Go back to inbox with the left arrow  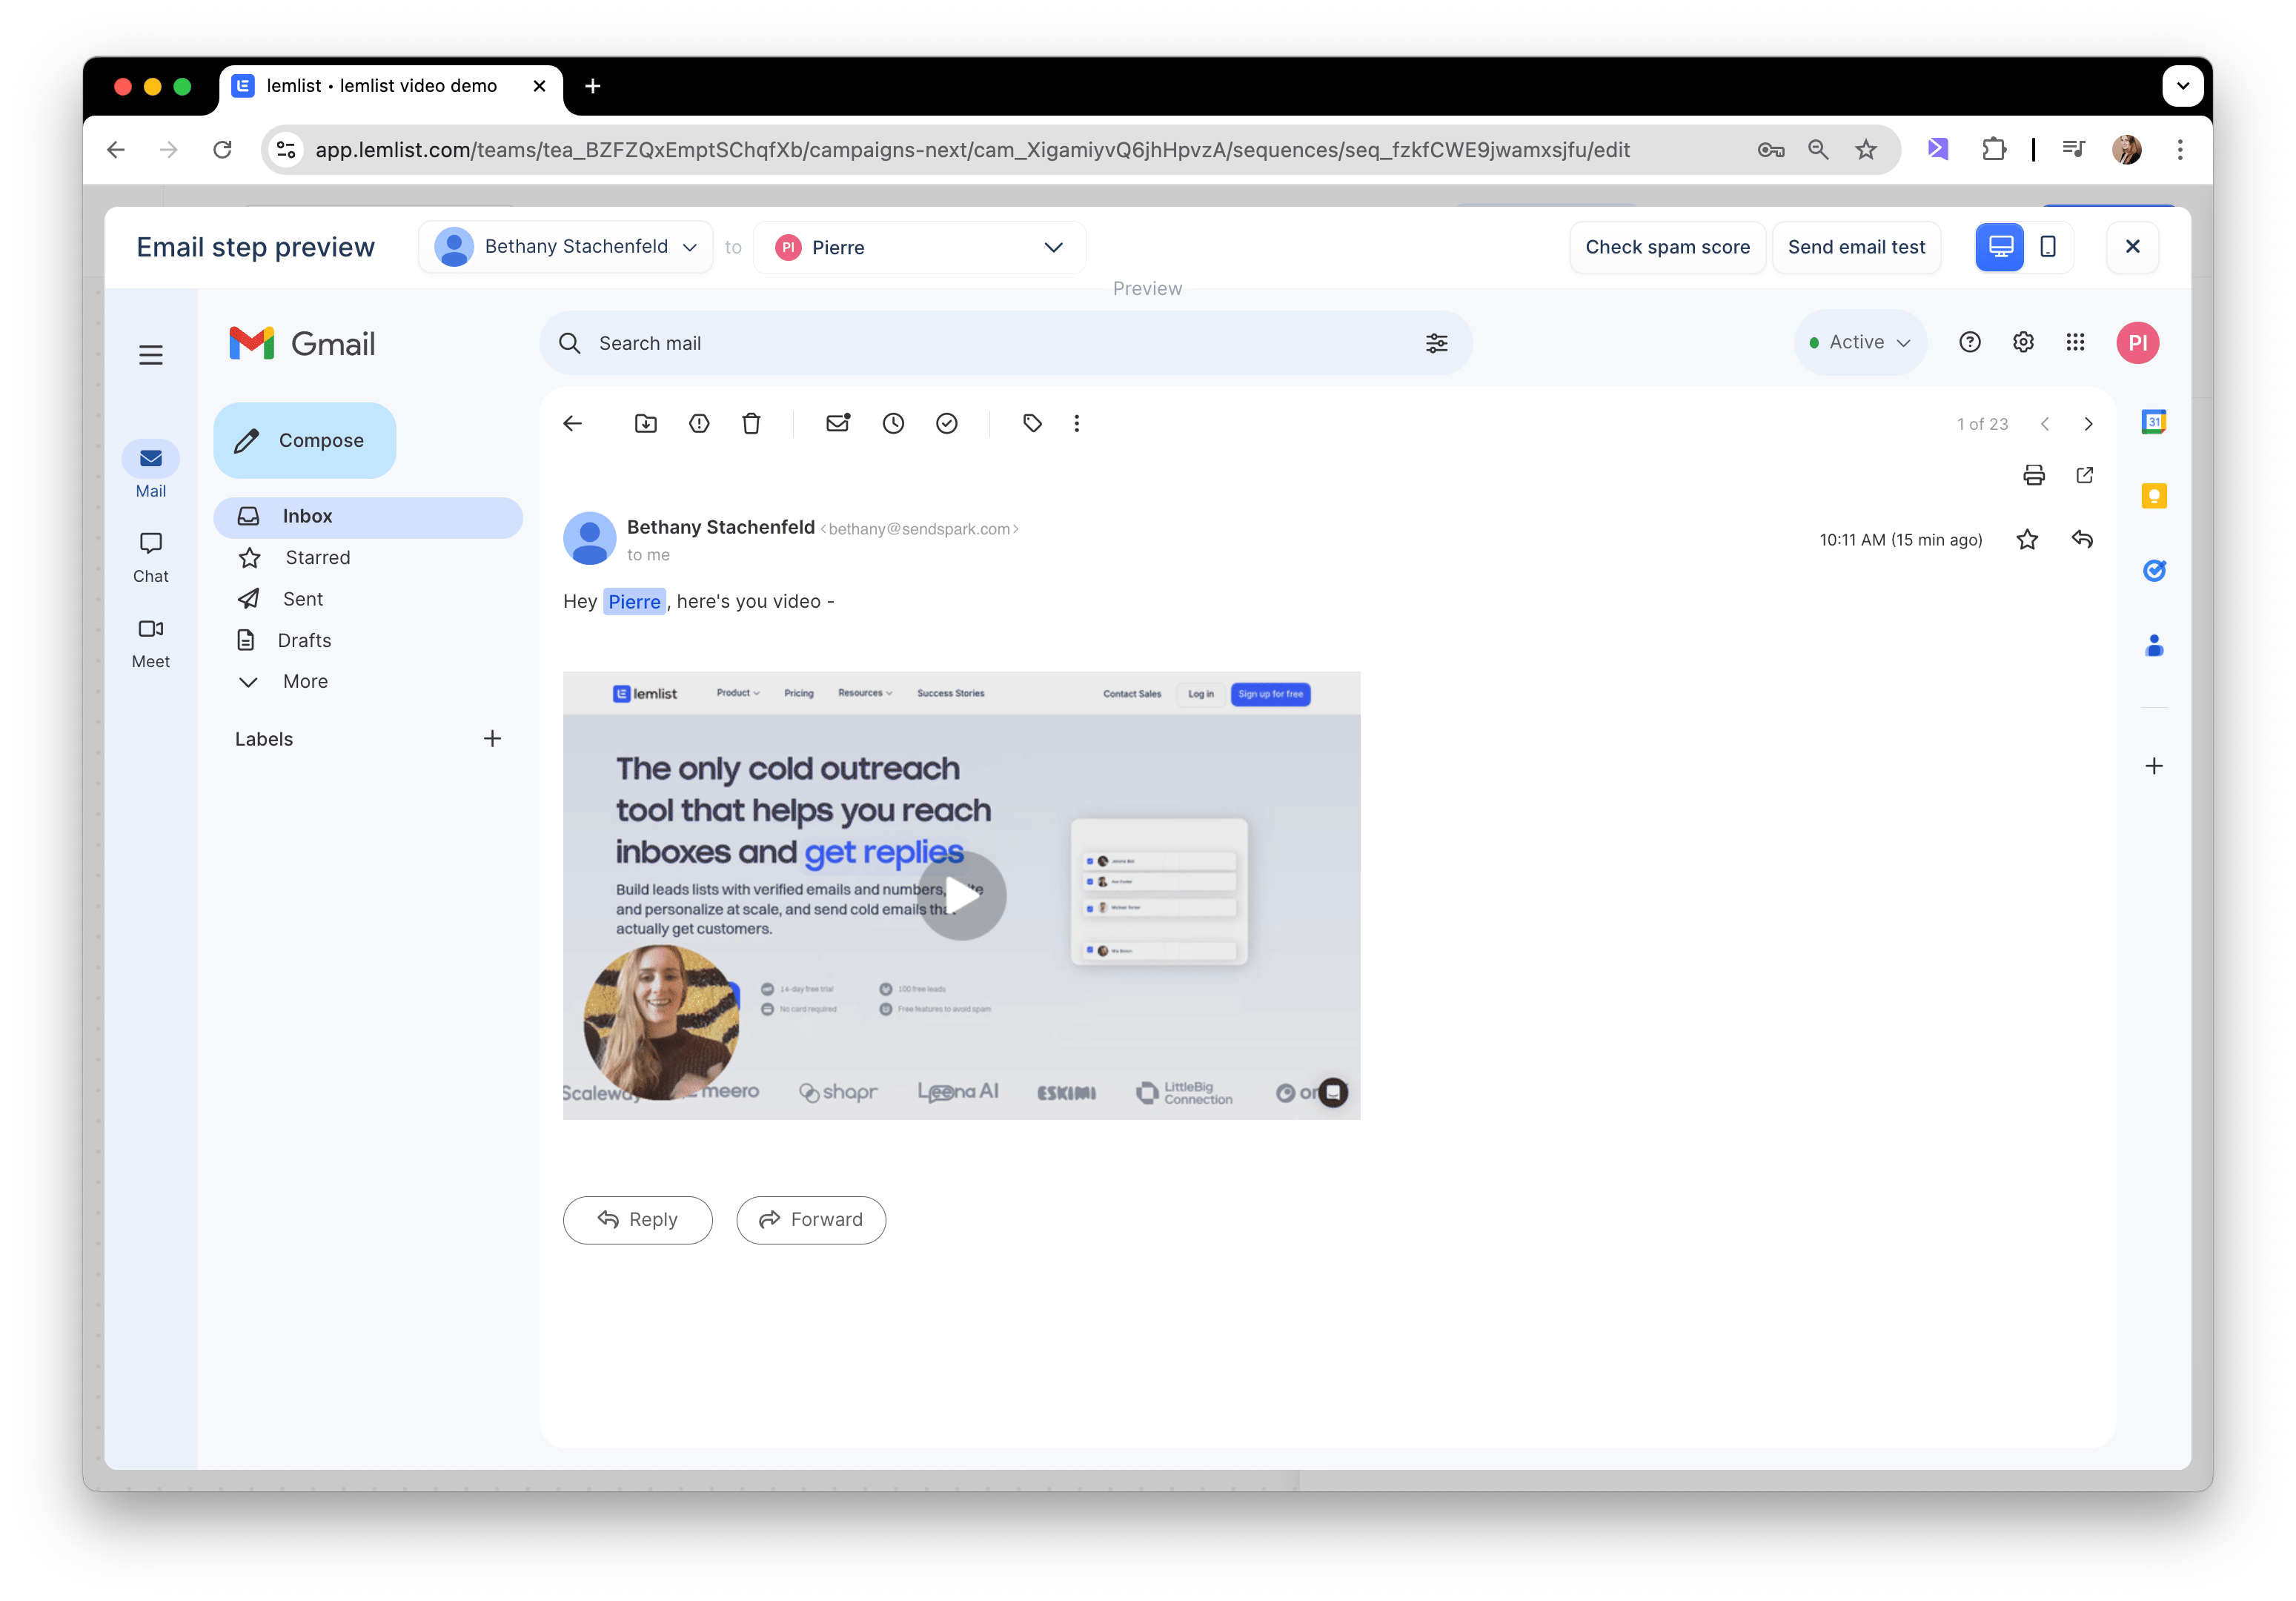click(x=573, y=424)
